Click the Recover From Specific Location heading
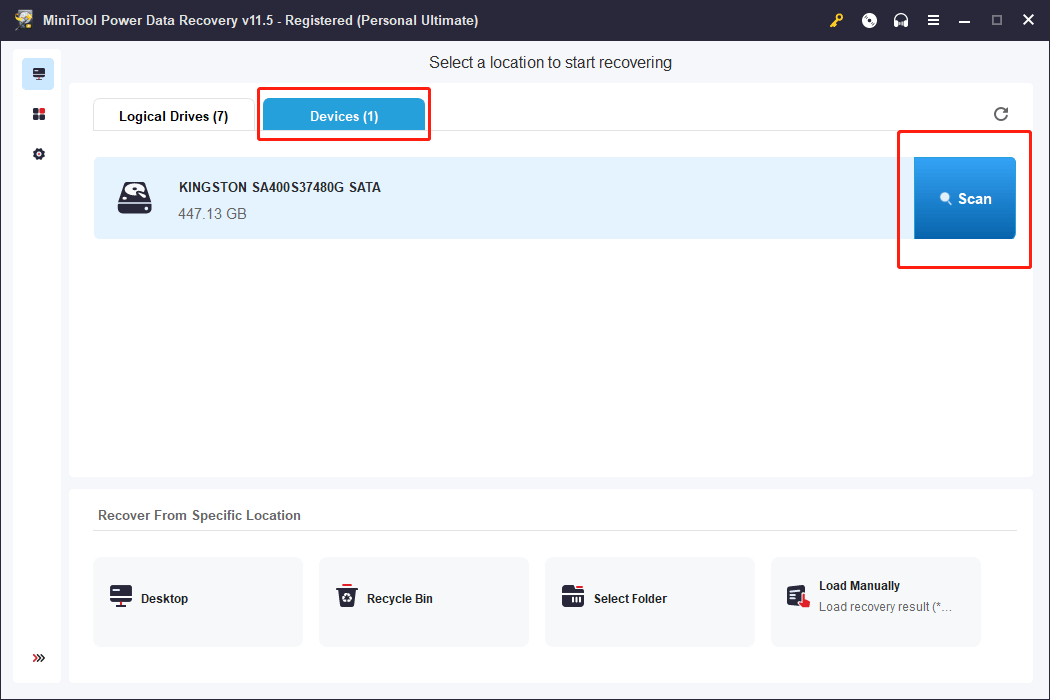Image resolution: width=1050 pixels, height=700 pixels. click(x=200, y=515)
